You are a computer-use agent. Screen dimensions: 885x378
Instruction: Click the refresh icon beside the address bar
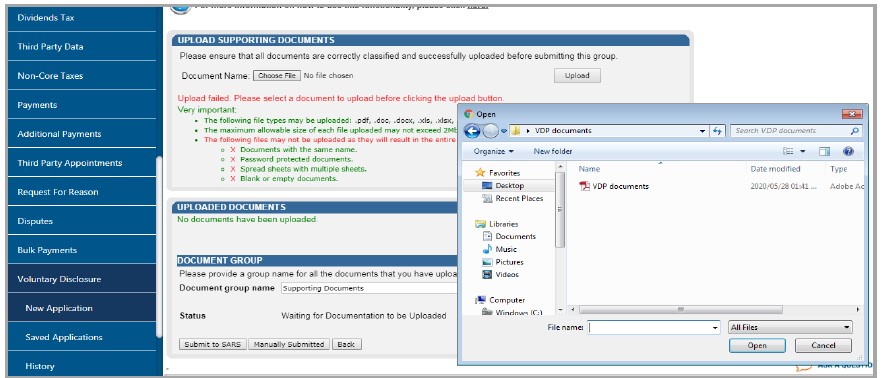tap(717, 131)
